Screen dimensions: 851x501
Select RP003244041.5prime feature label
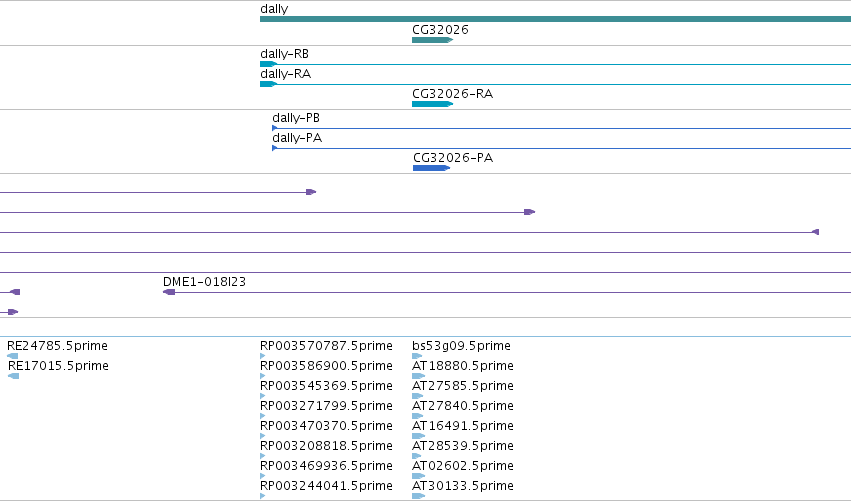click(326, 486)
